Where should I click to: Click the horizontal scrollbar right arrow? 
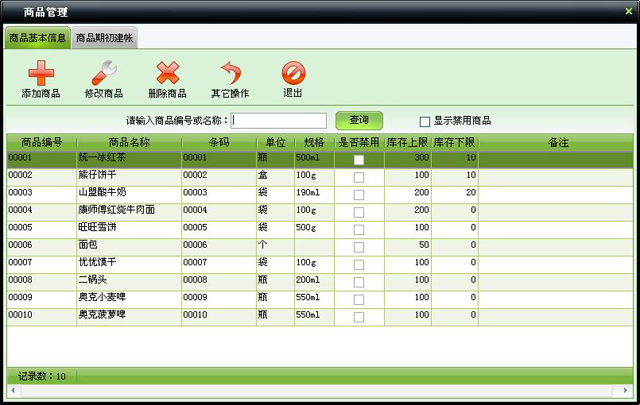click(627, 390)
